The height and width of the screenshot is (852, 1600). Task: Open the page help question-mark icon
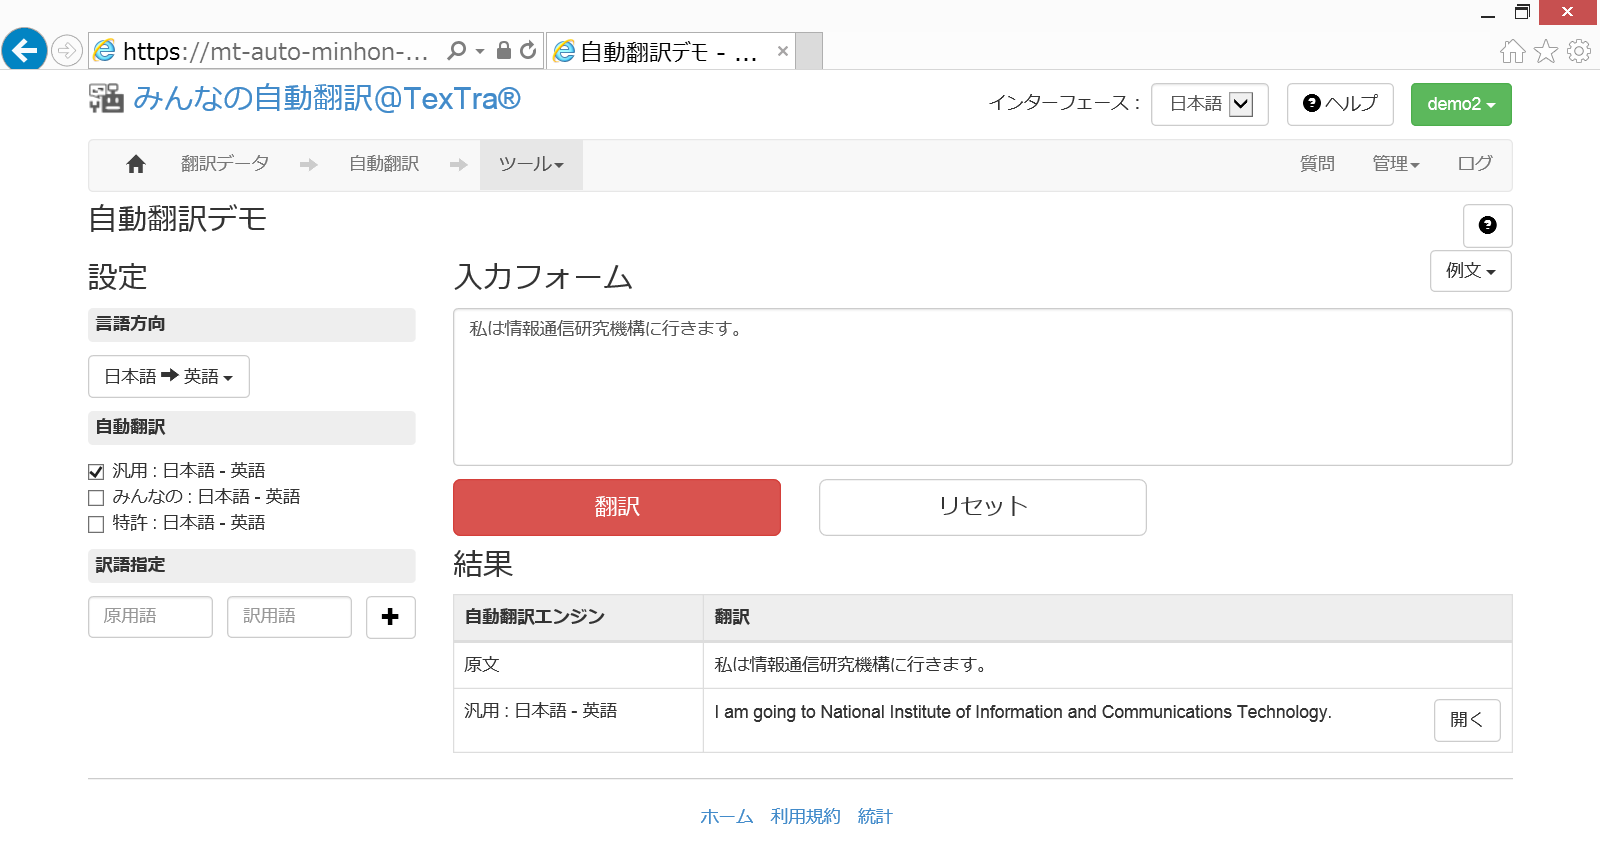click(x=1487, y=225)
